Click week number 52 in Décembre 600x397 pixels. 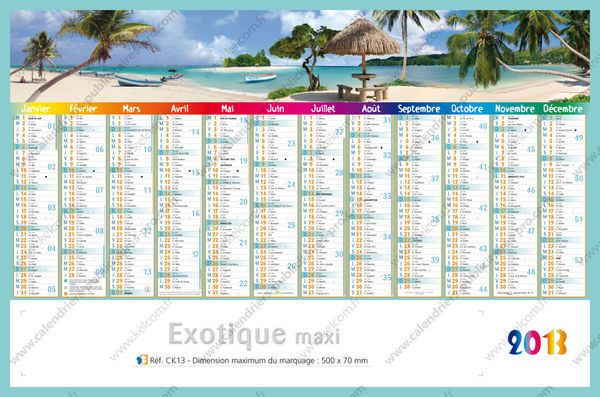[x=579, y=260]
